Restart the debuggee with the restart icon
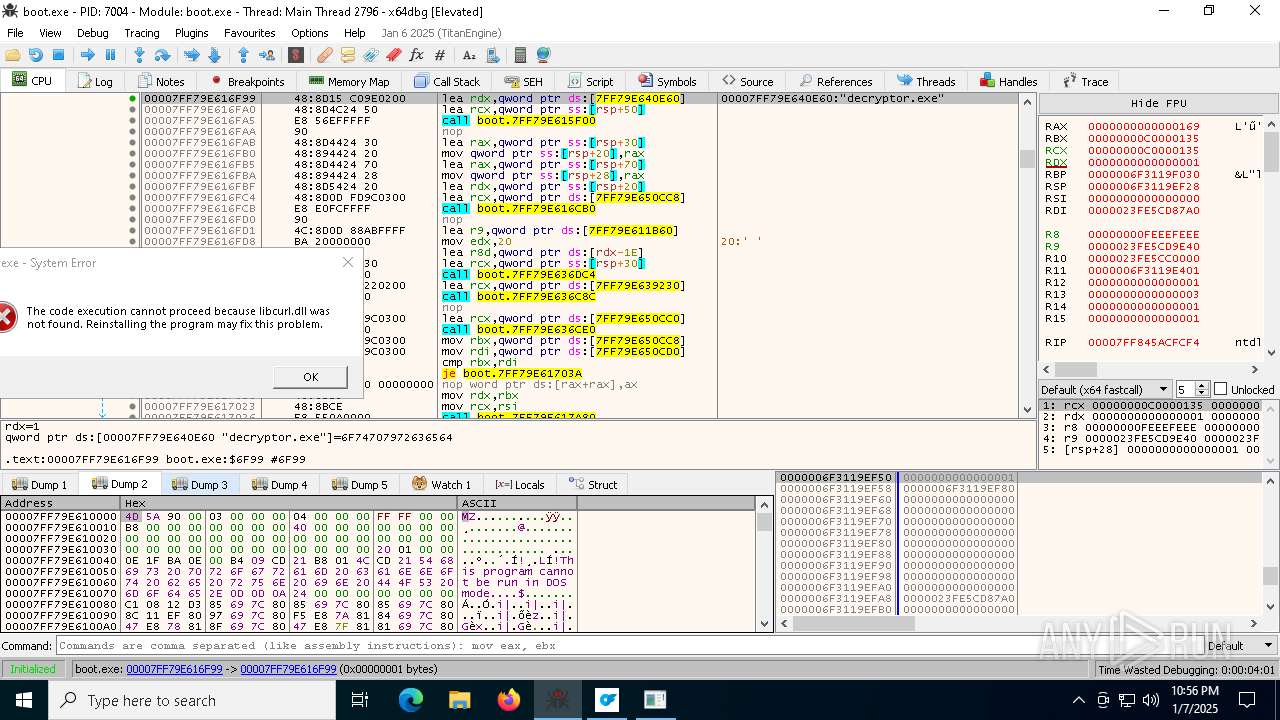This screenshot has height=720, width=1280. [36, 55]
